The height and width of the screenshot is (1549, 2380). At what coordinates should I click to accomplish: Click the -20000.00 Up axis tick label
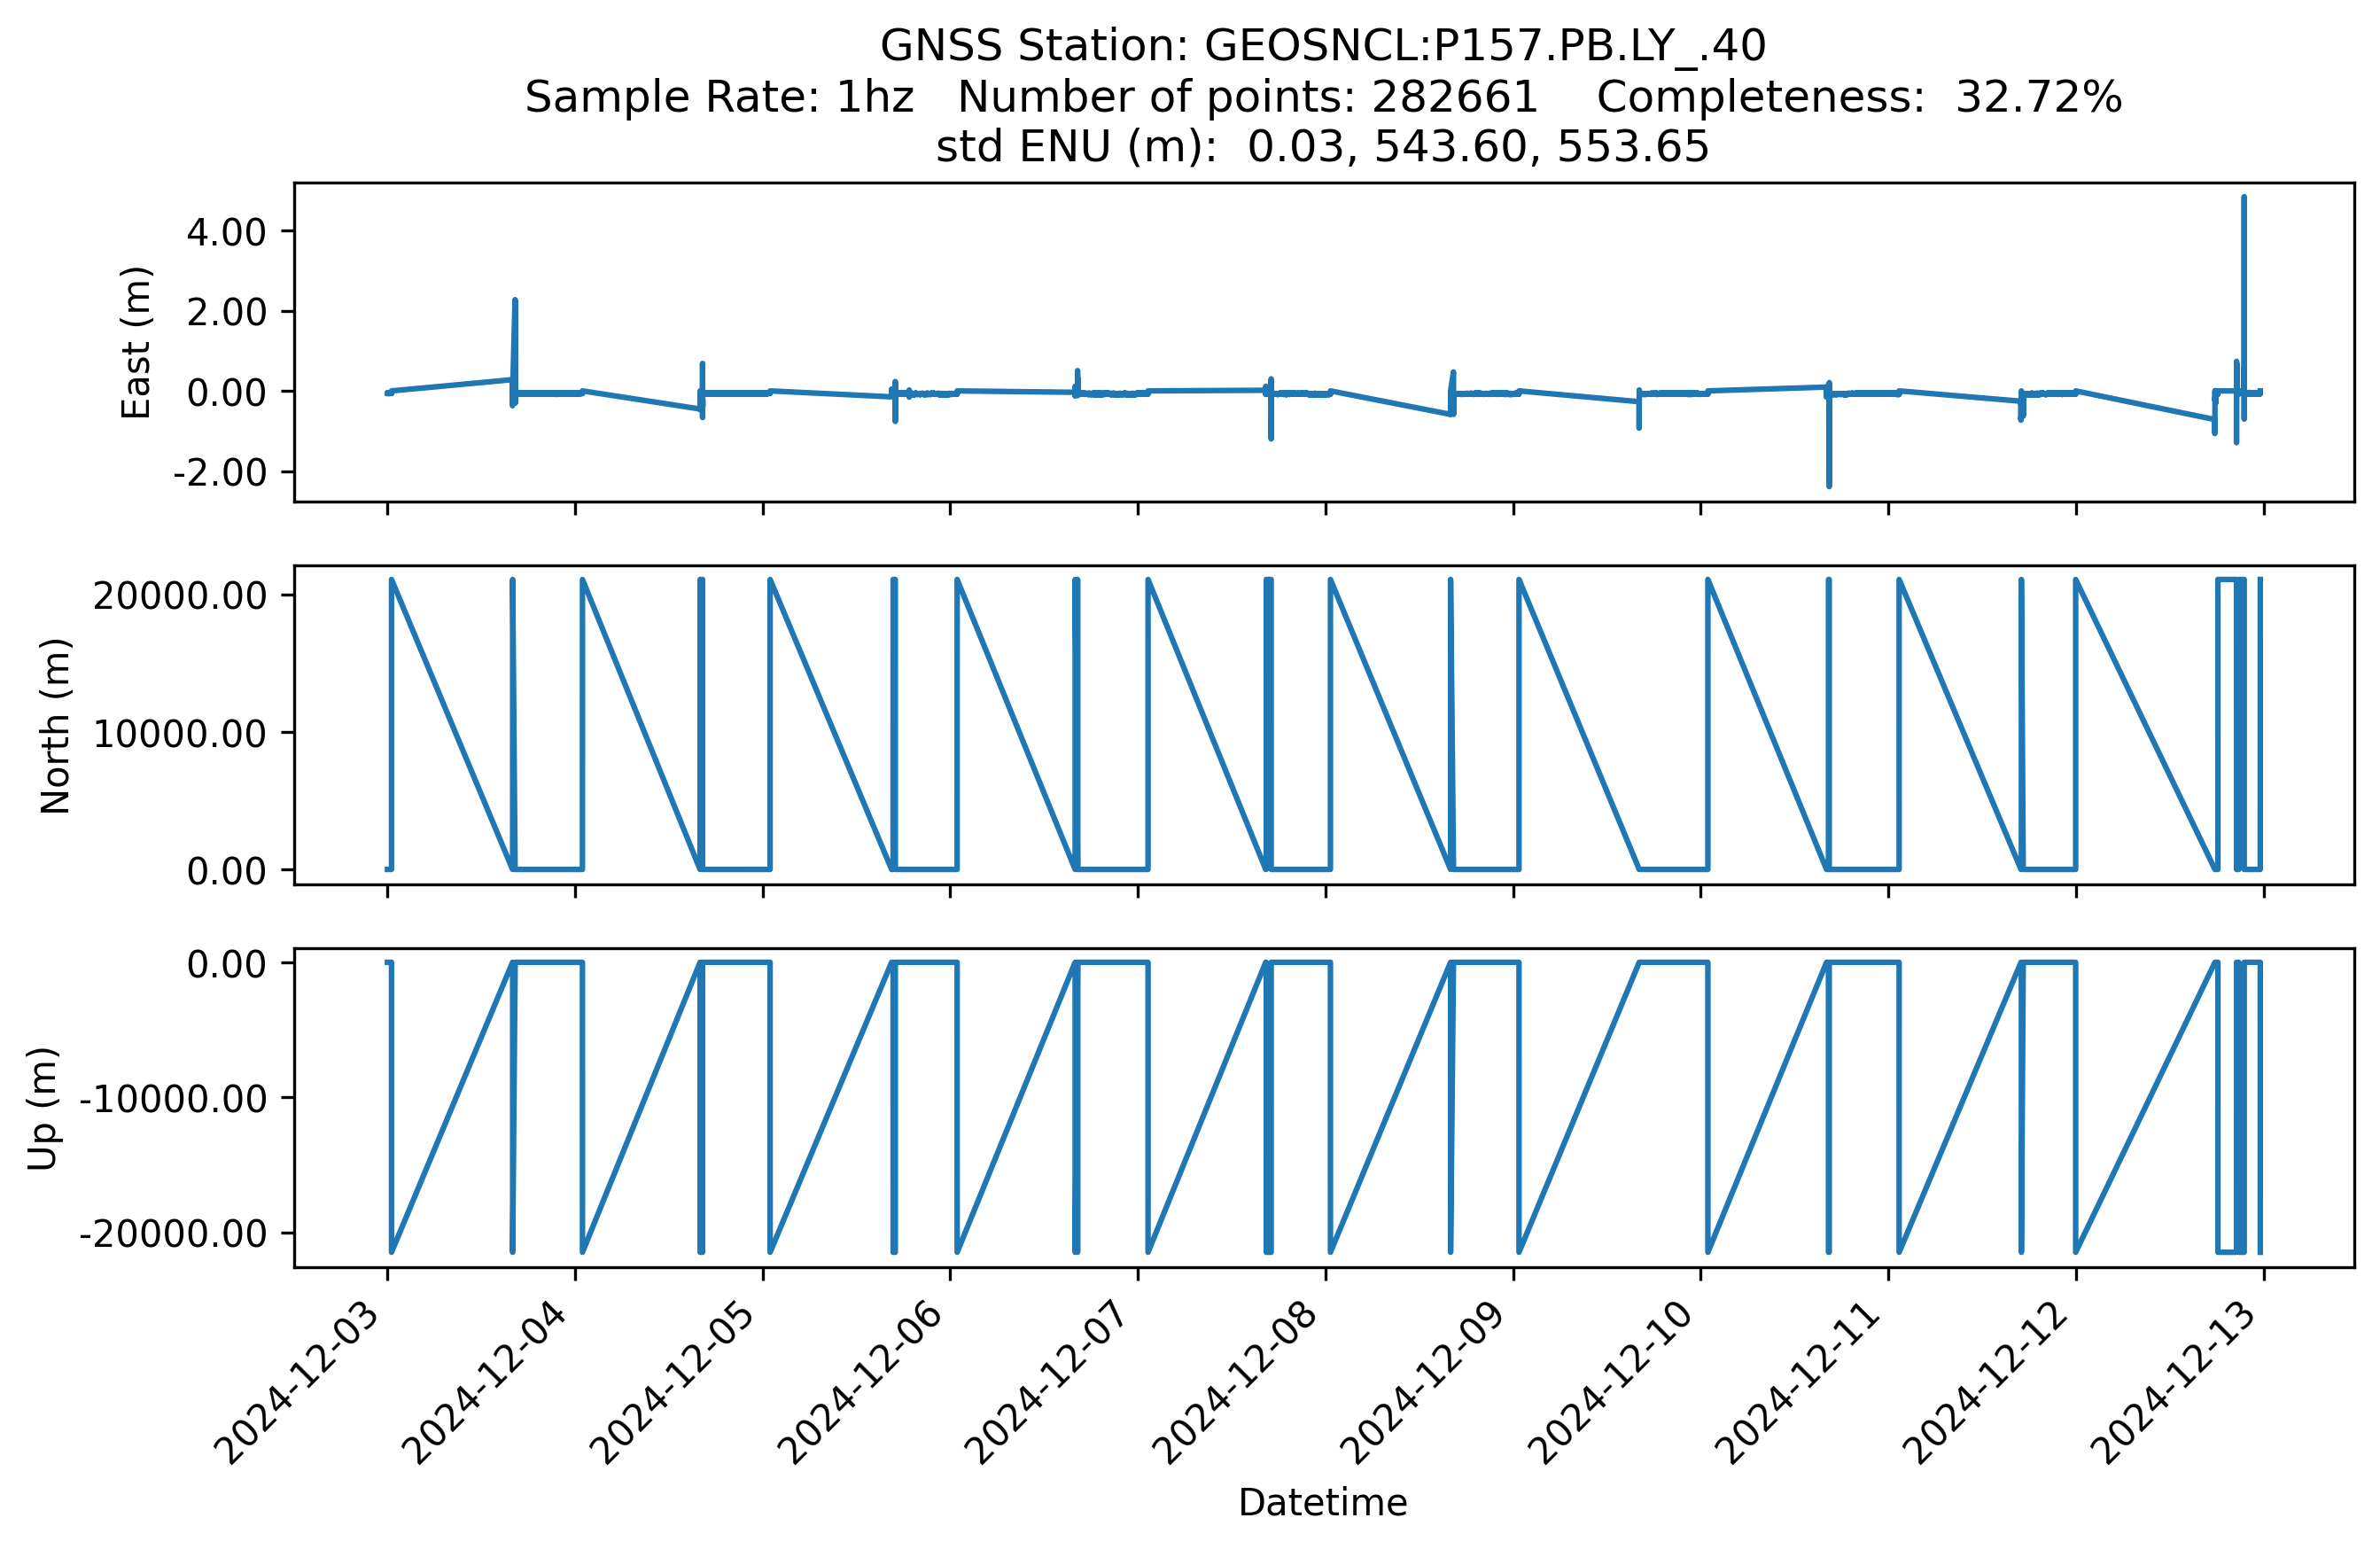[x=173, y=1234]
